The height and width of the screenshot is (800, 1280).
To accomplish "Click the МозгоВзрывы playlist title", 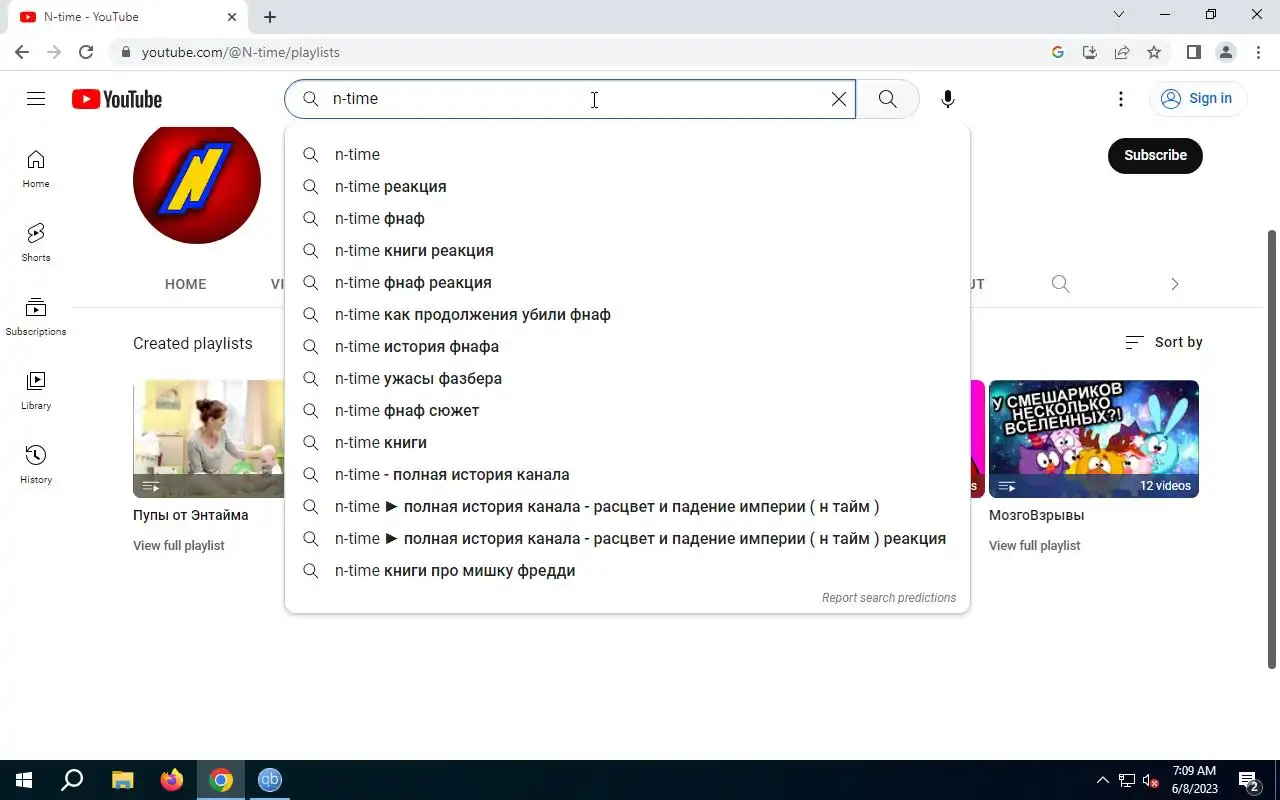I will [x=1037, y=515].
